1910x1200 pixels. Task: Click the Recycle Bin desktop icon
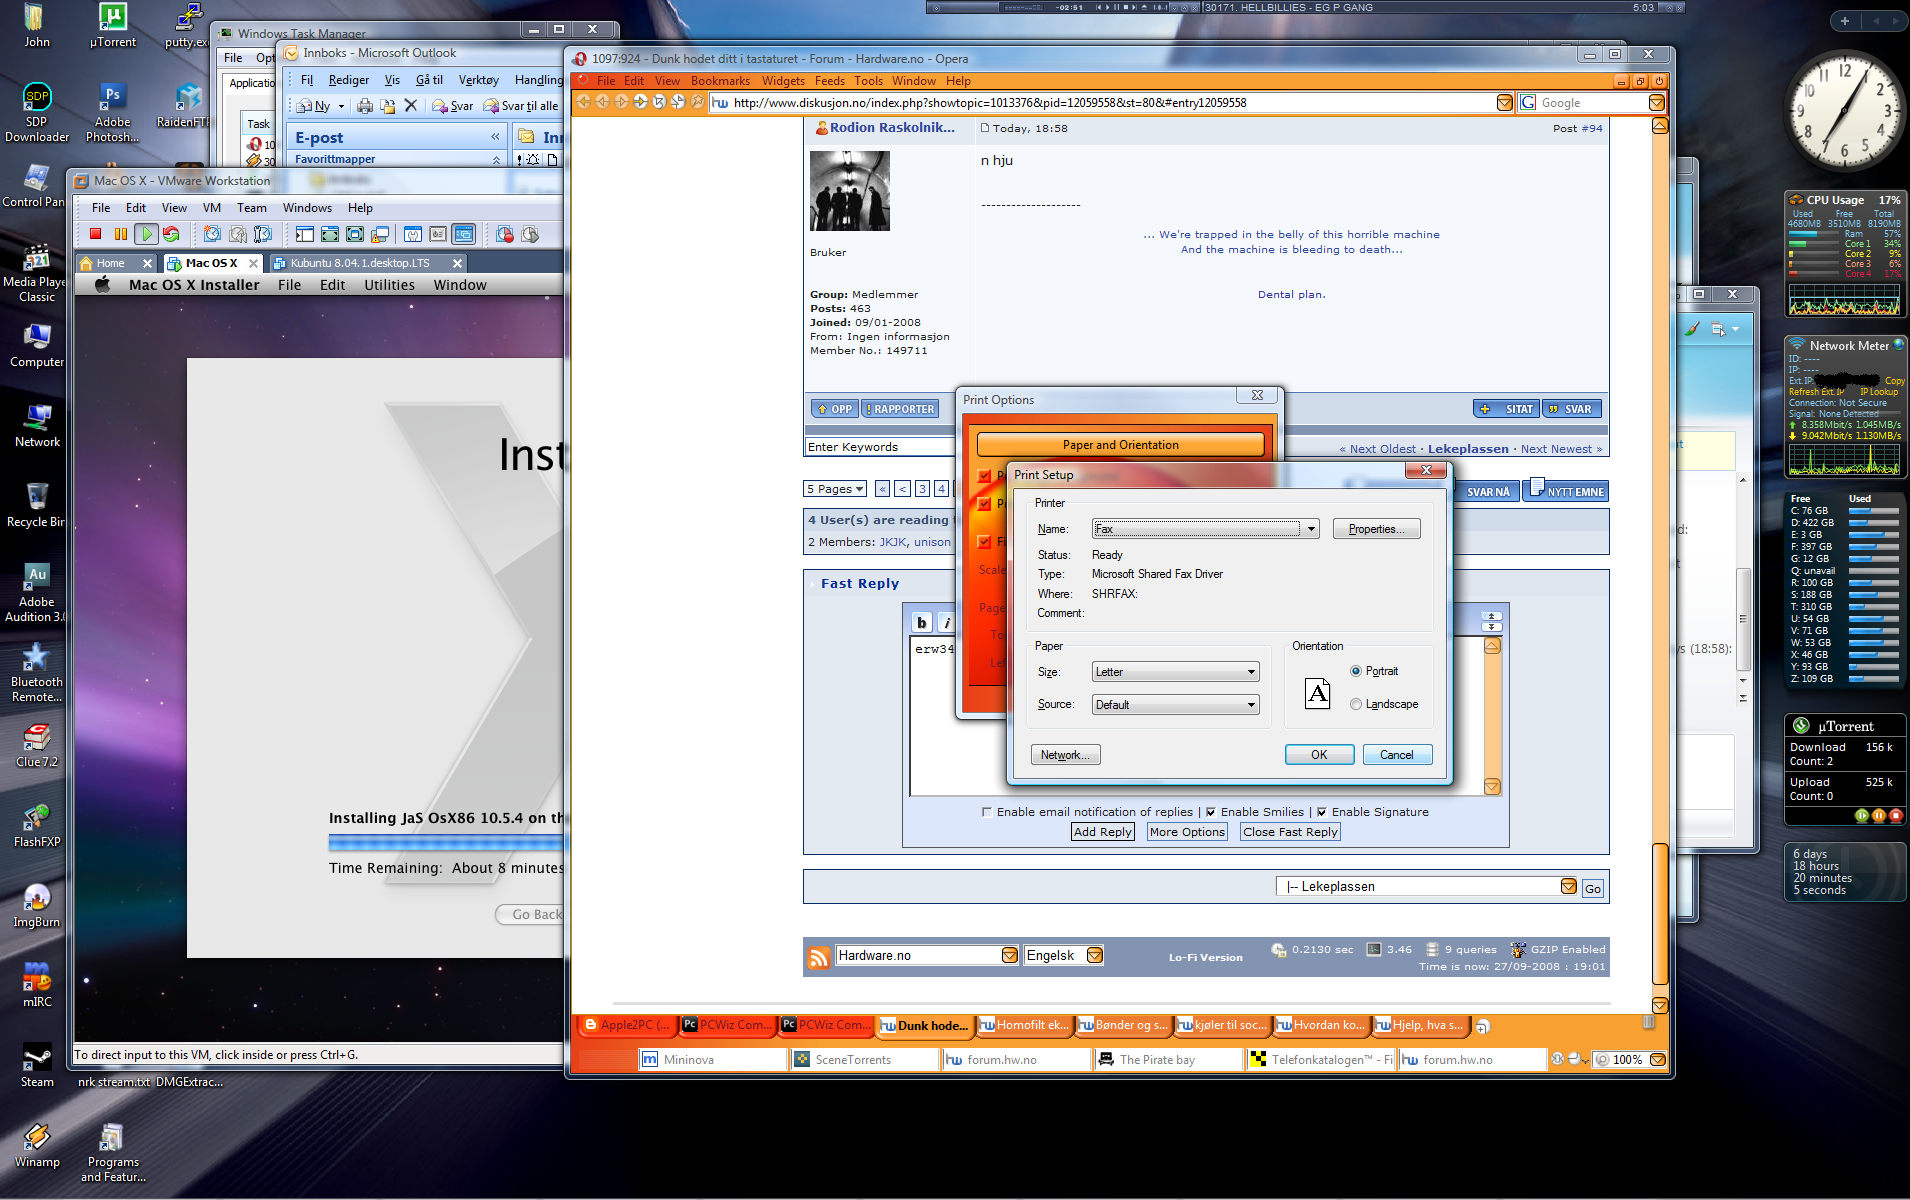(37, 505)
